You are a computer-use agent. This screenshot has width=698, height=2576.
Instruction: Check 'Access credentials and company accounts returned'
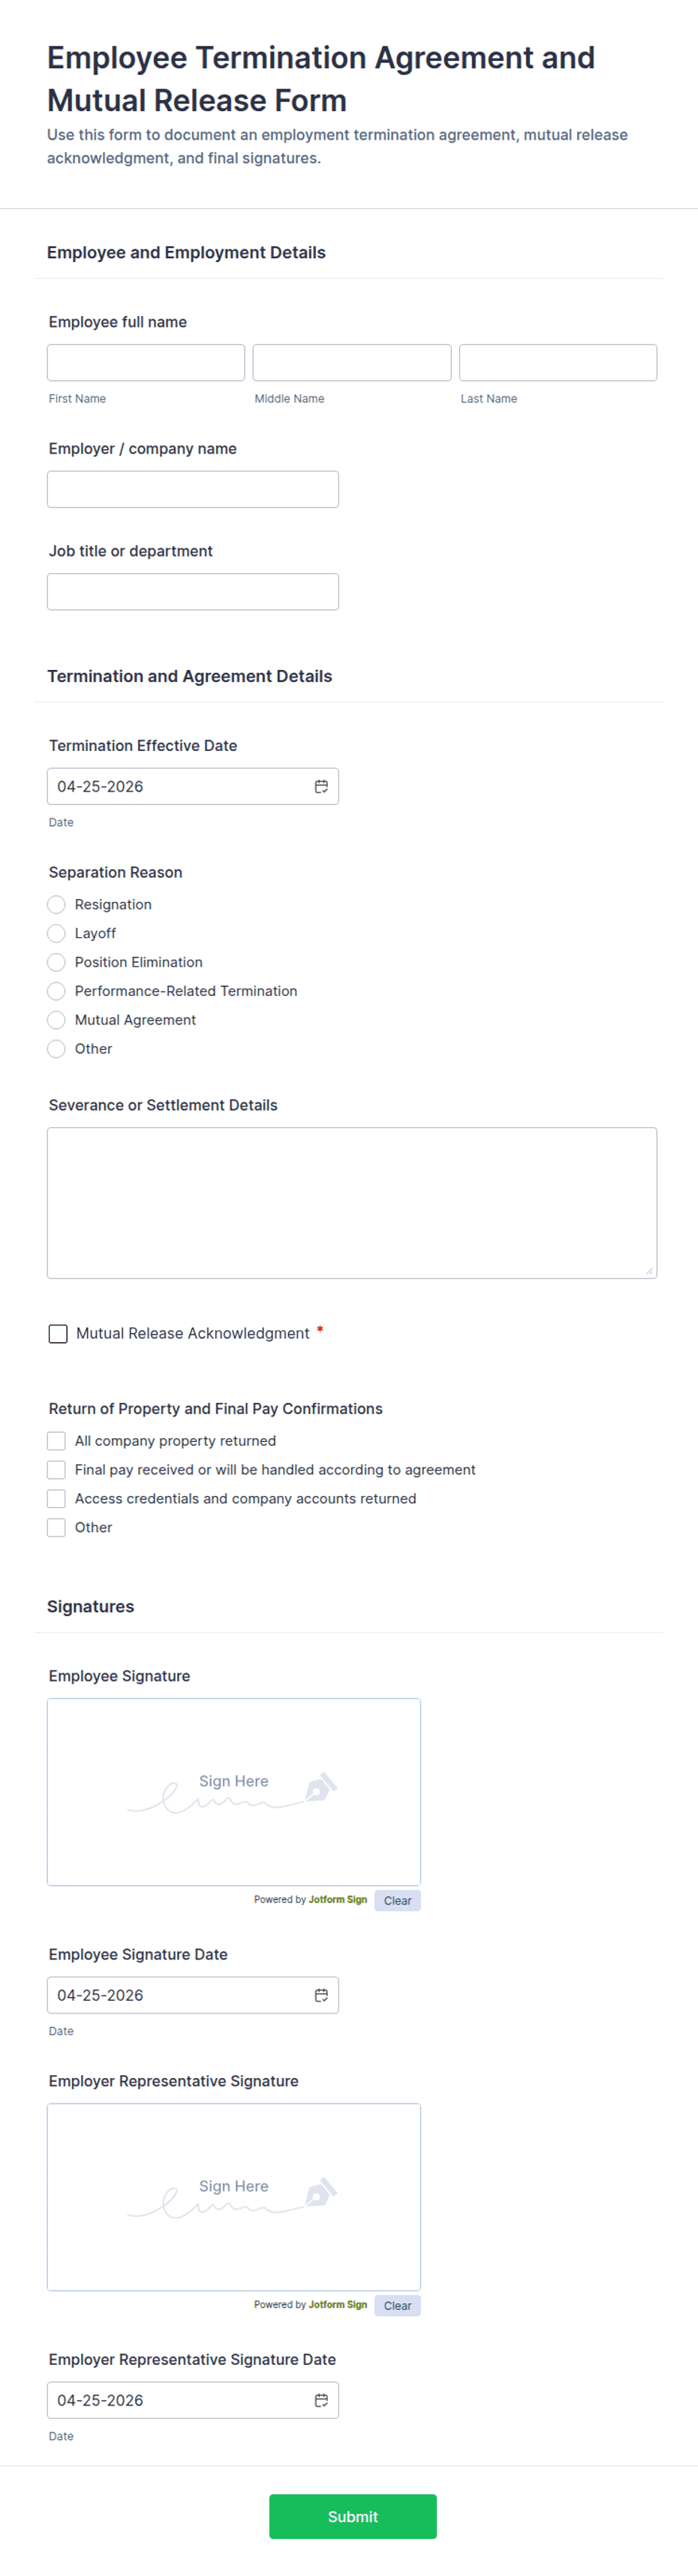pos(56,1498)
